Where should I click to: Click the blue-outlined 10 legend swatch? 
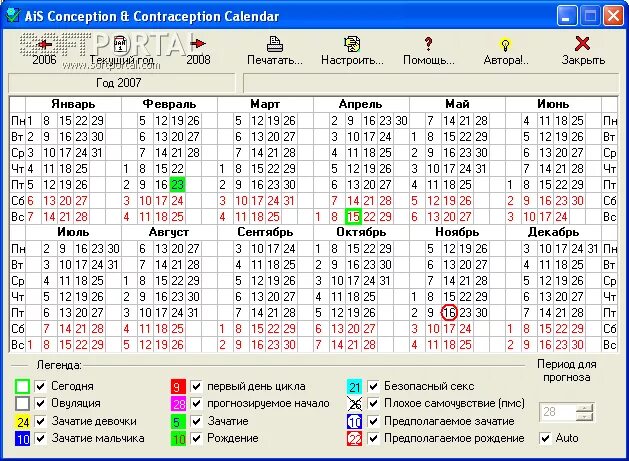(x=355, y=422)
